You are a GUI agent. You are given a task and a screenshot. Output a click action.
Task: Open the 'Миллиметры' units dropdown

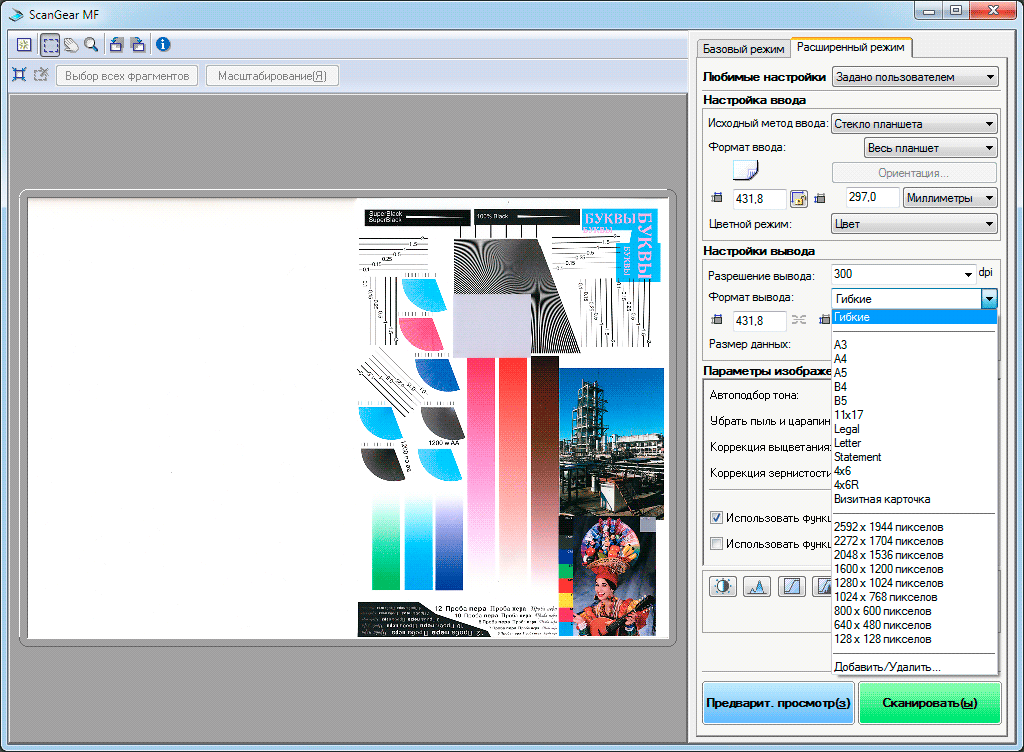[949, 198]
